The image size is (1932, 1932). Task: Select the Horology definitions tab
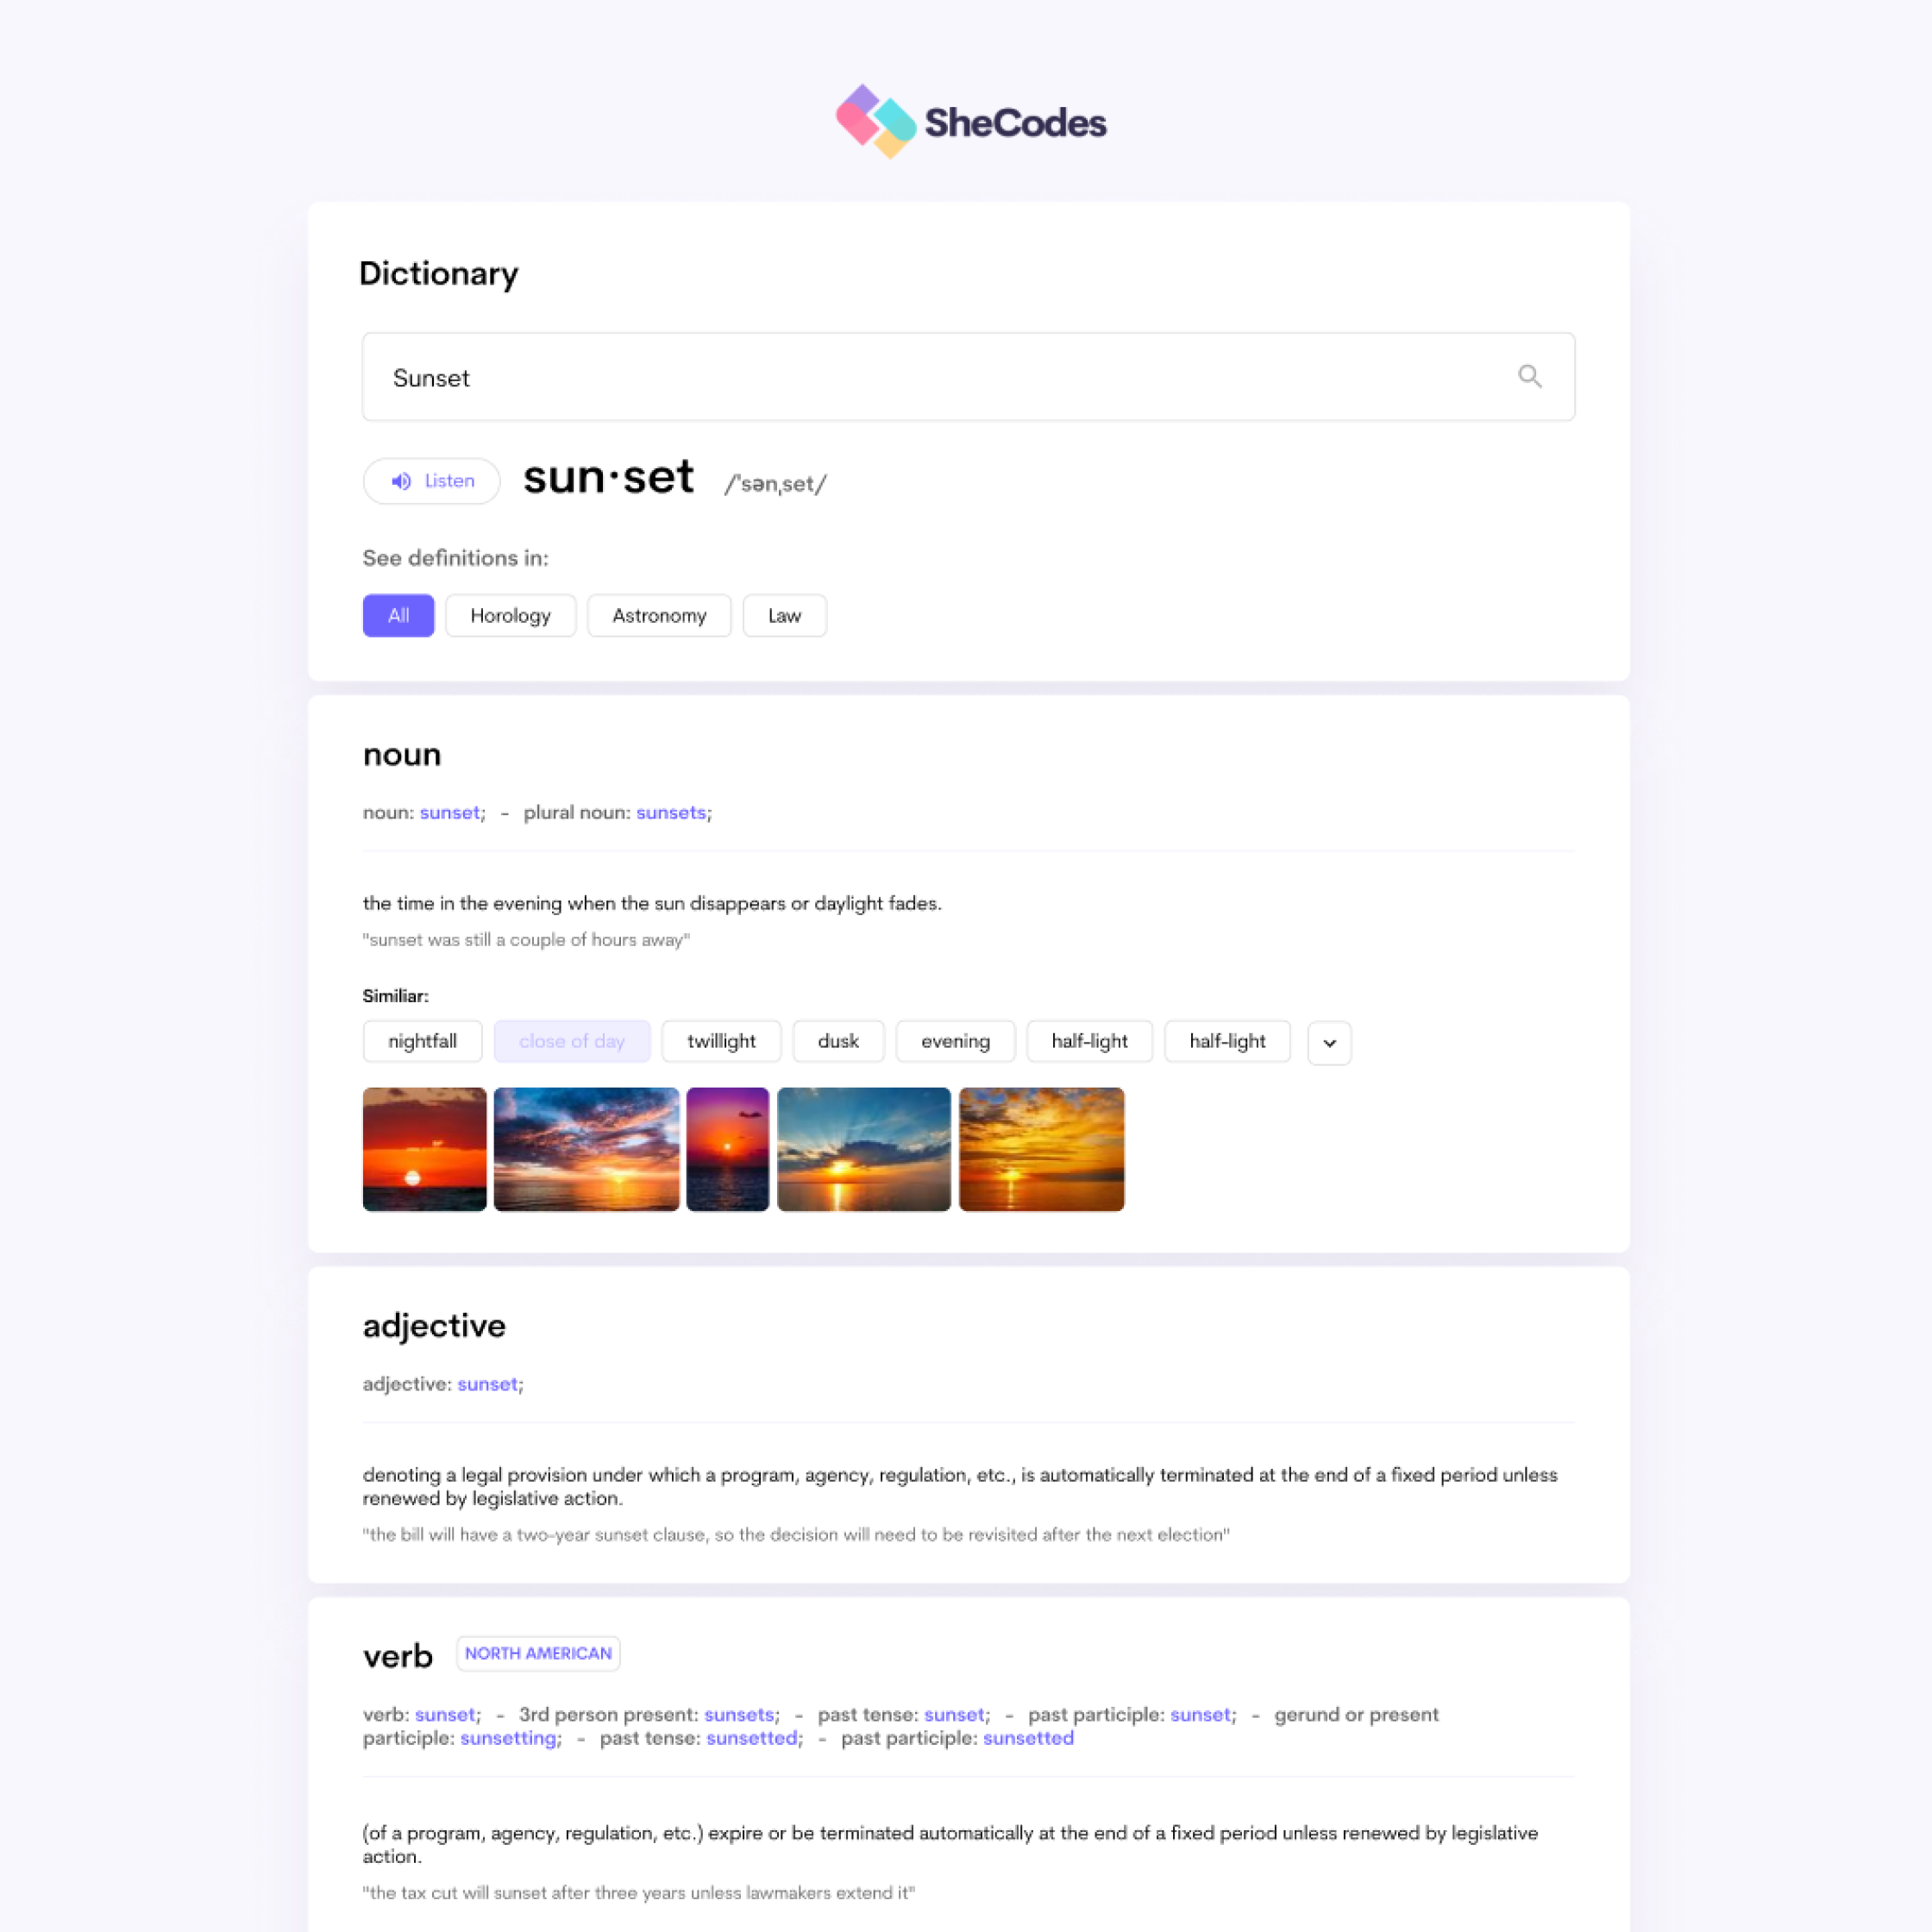(510, 614)
